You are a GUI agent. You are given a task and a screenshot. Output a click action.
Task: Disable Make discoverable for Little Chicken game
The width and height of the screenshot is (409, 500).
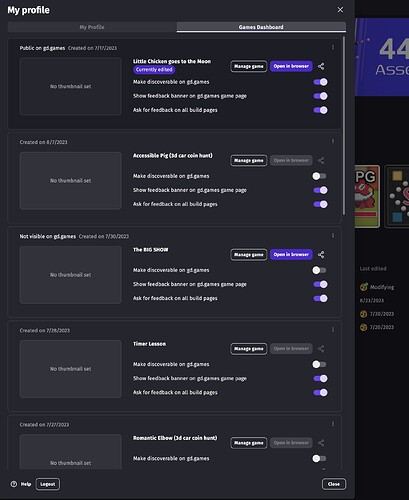click(320, 82)
